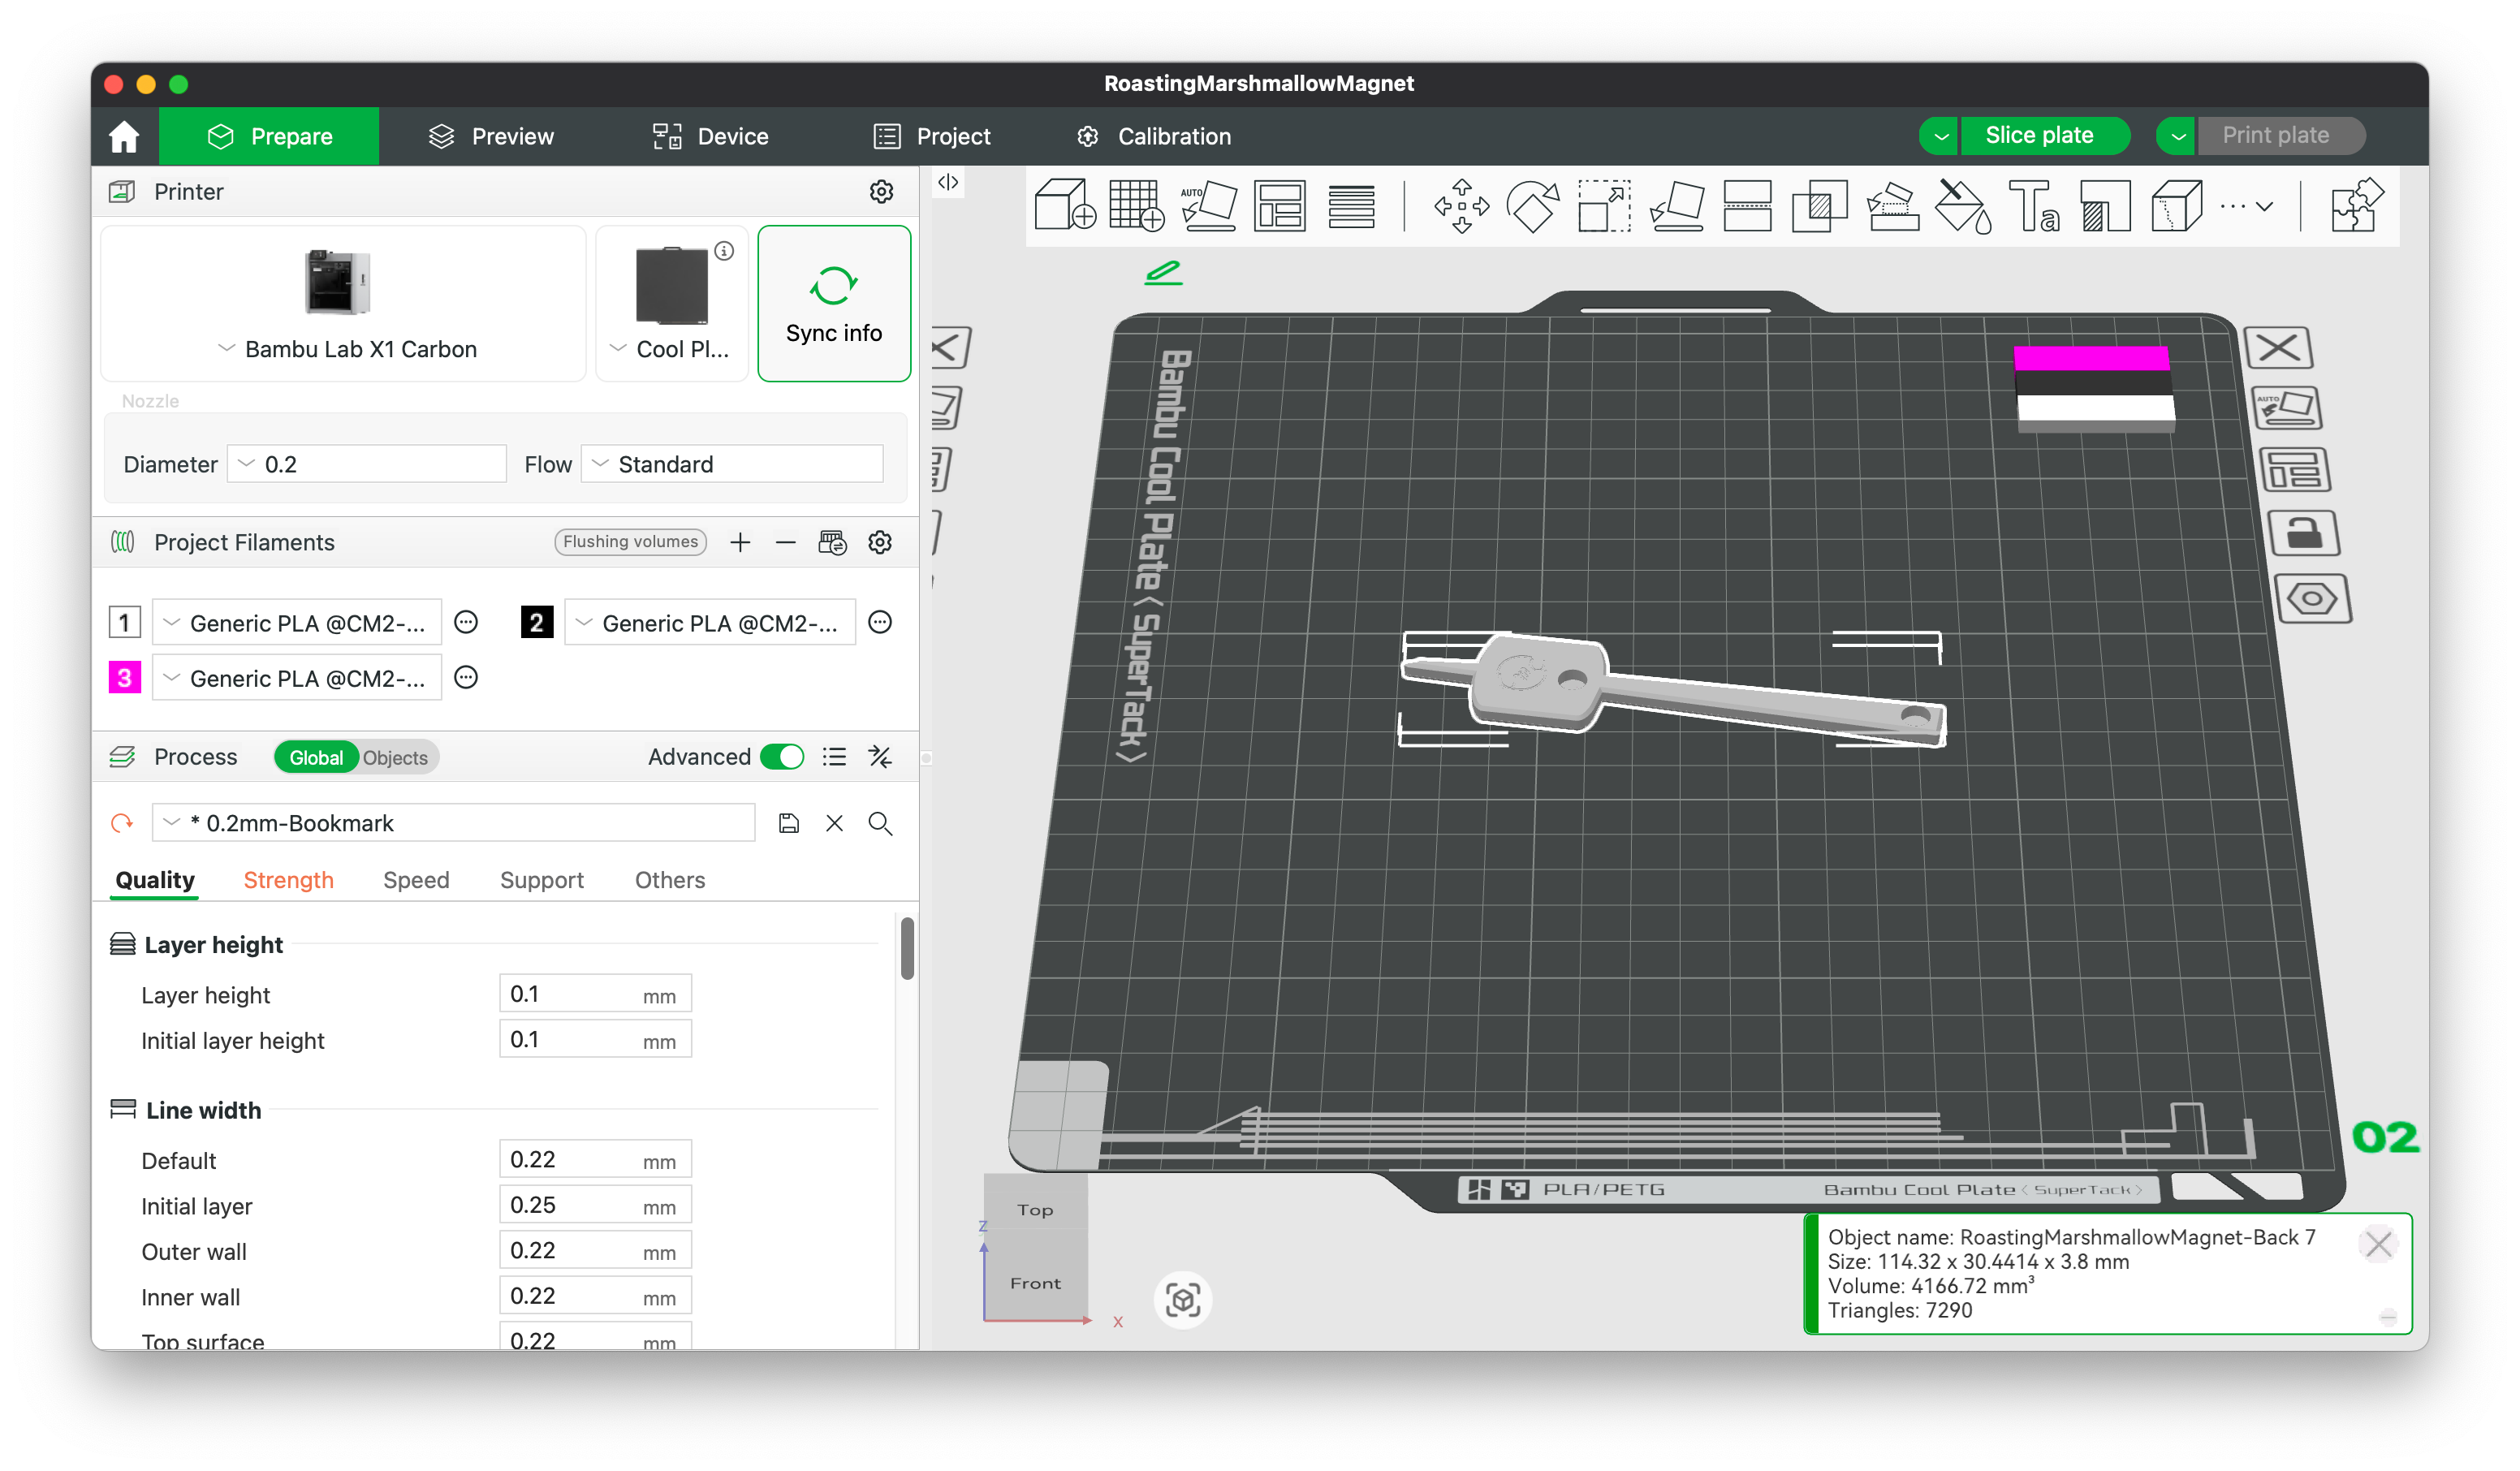Expand the Slice plate dropdown arrow
The height and width of the screenshot is (1471, 2520).
click(x=1940, y=136)
